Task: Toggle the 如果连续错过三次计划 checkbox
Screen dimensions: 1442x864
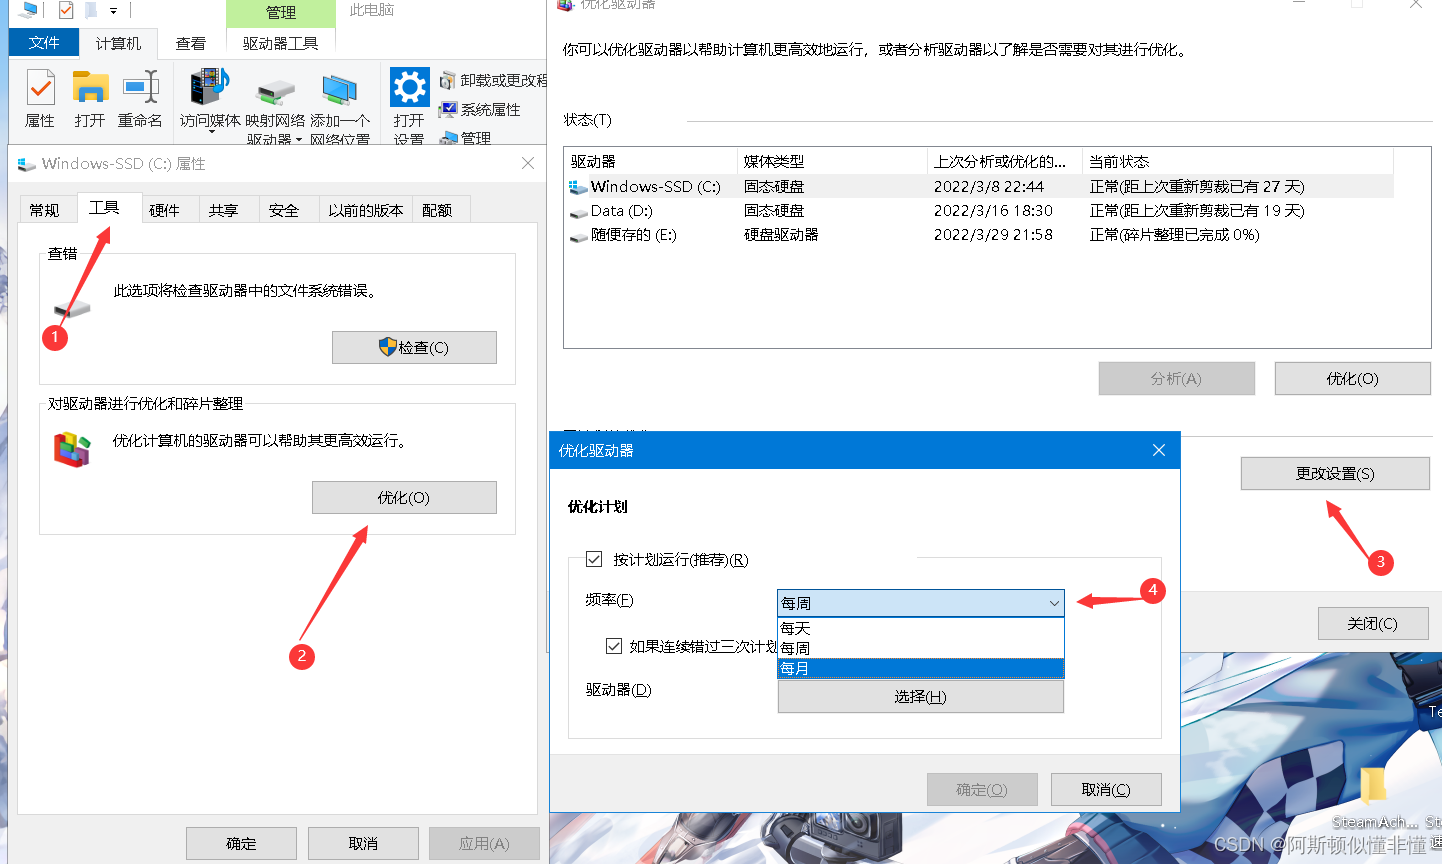Action: 614,645
